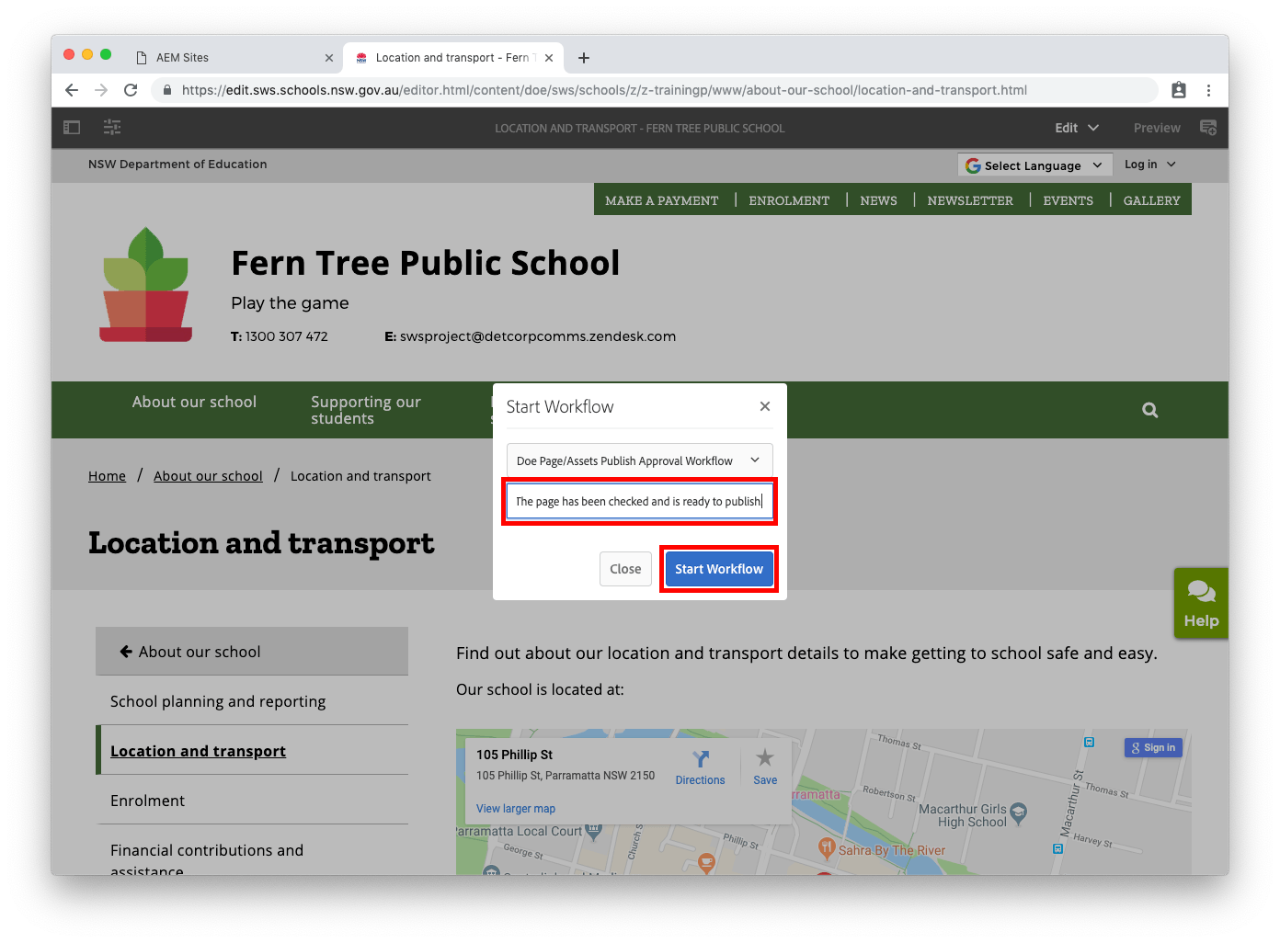Click the browser forward arrow
This screenshot has width=1280, height=943.
[101, 90]
